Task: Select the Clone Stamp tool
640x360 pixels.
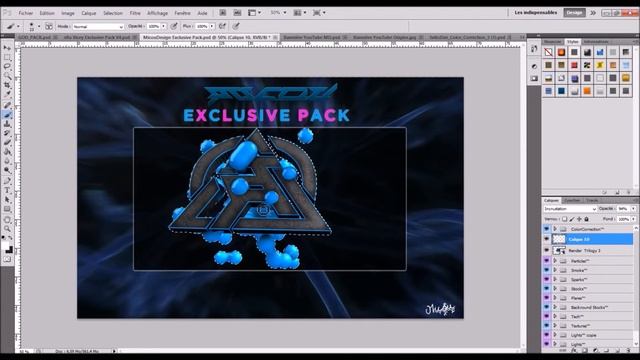Action: (x=7, y=124)
